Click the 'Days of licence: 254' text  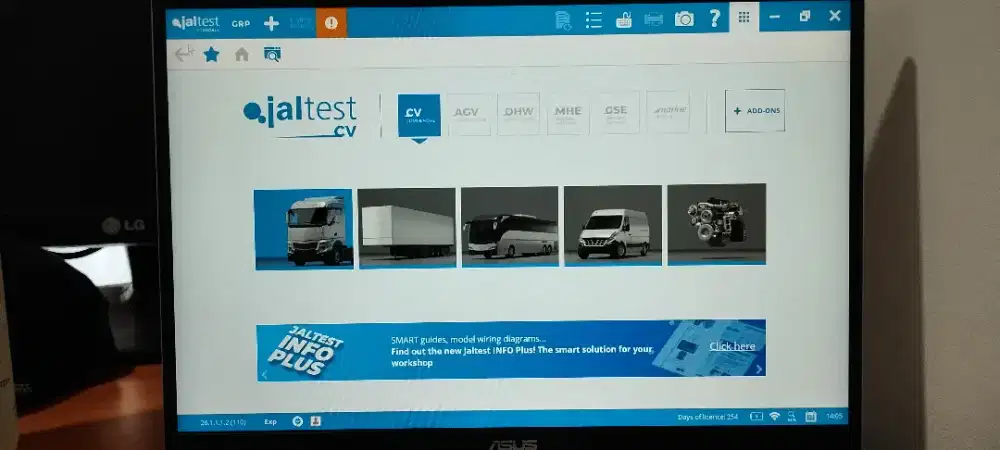pos(708,417)
